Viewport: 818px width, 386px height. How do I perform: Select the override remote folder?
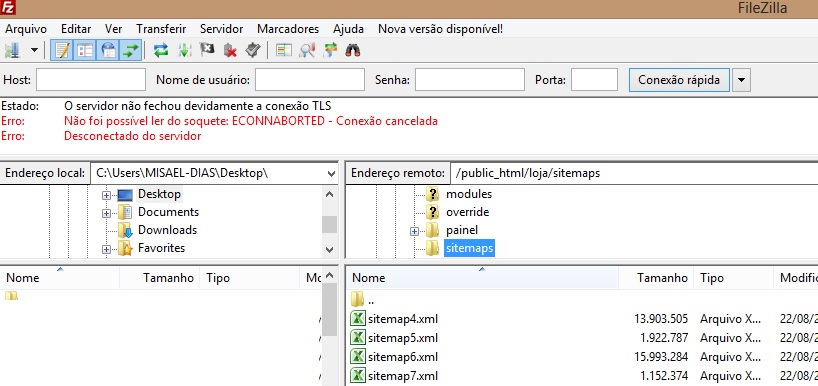(x=467, y=212)
